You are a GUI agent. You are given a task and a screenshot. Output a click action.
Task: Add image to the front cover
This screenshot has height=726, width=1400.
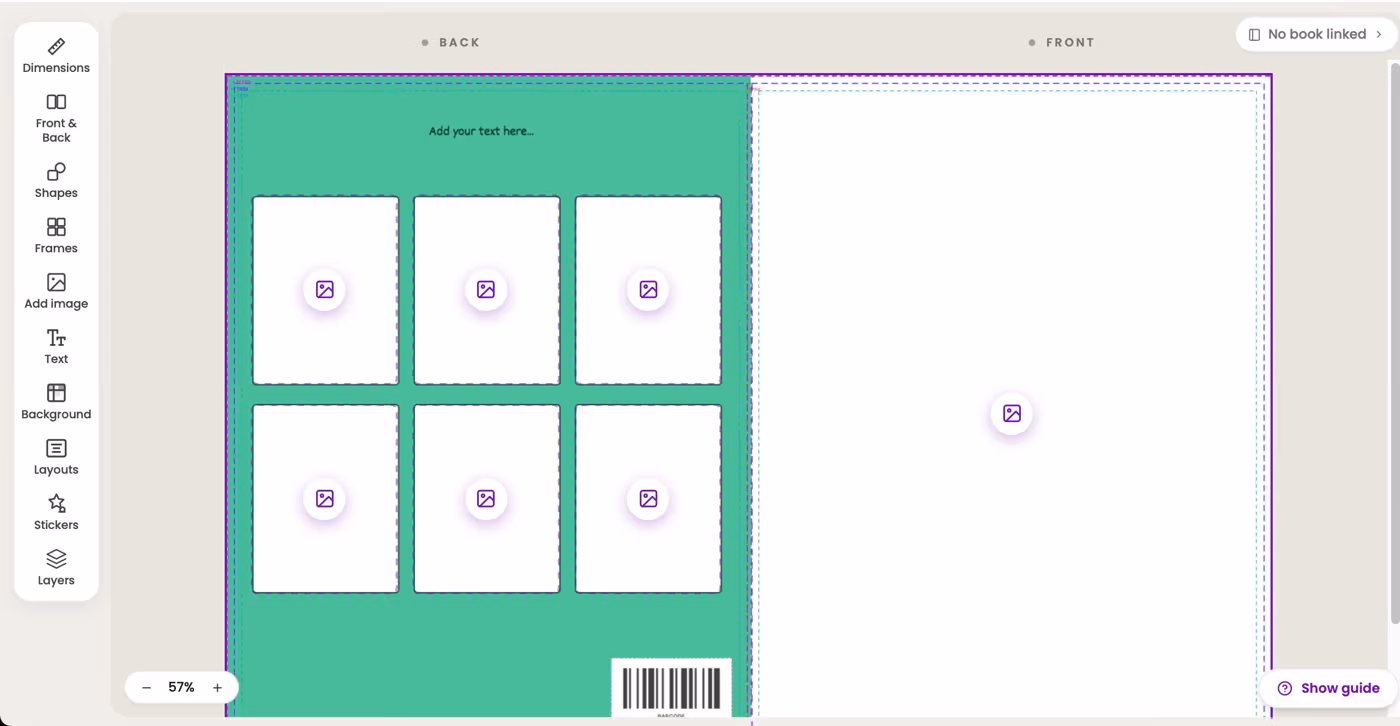1012,413
